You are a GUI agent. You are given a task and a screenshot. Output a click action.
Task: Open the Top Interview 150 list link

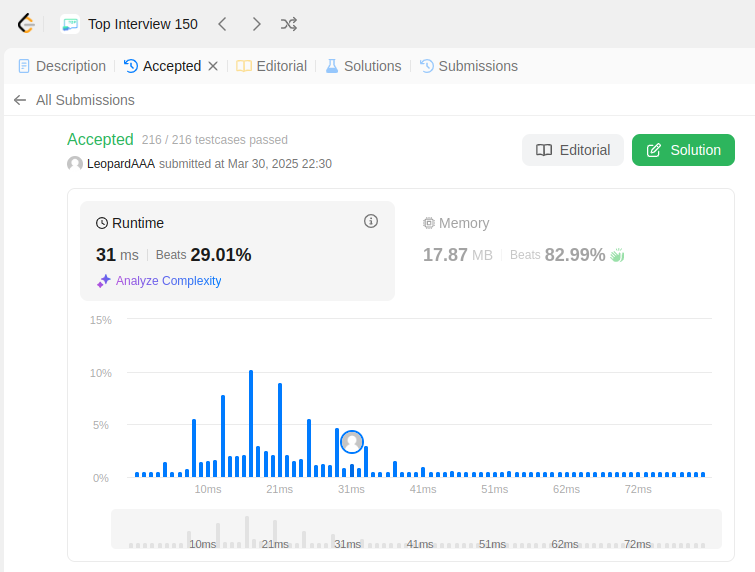(x=143, y=24)
